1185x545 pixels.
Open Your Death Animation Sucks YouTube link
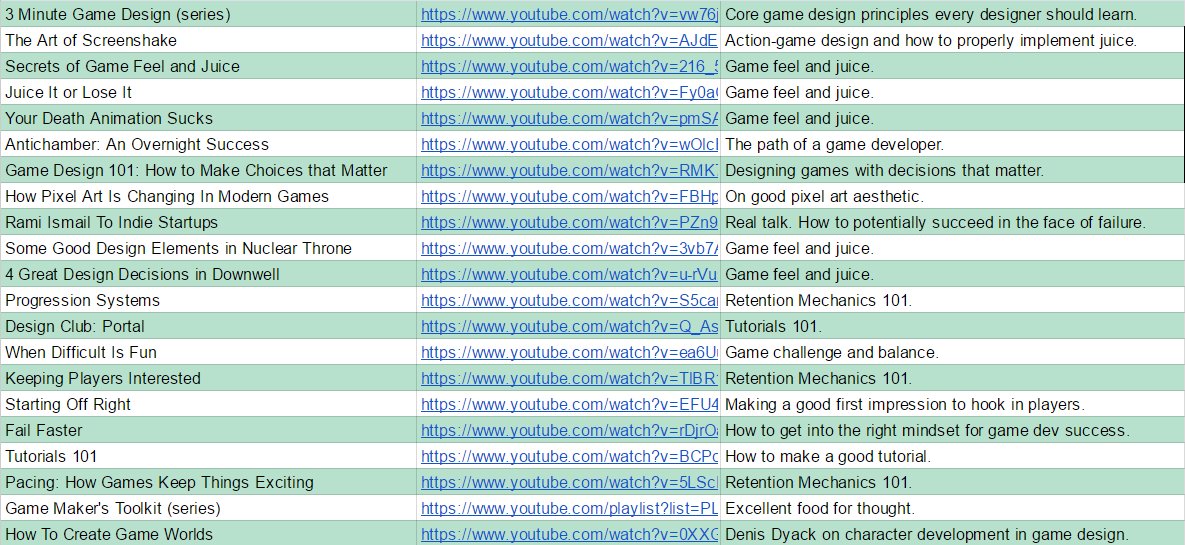coord(569,118)
